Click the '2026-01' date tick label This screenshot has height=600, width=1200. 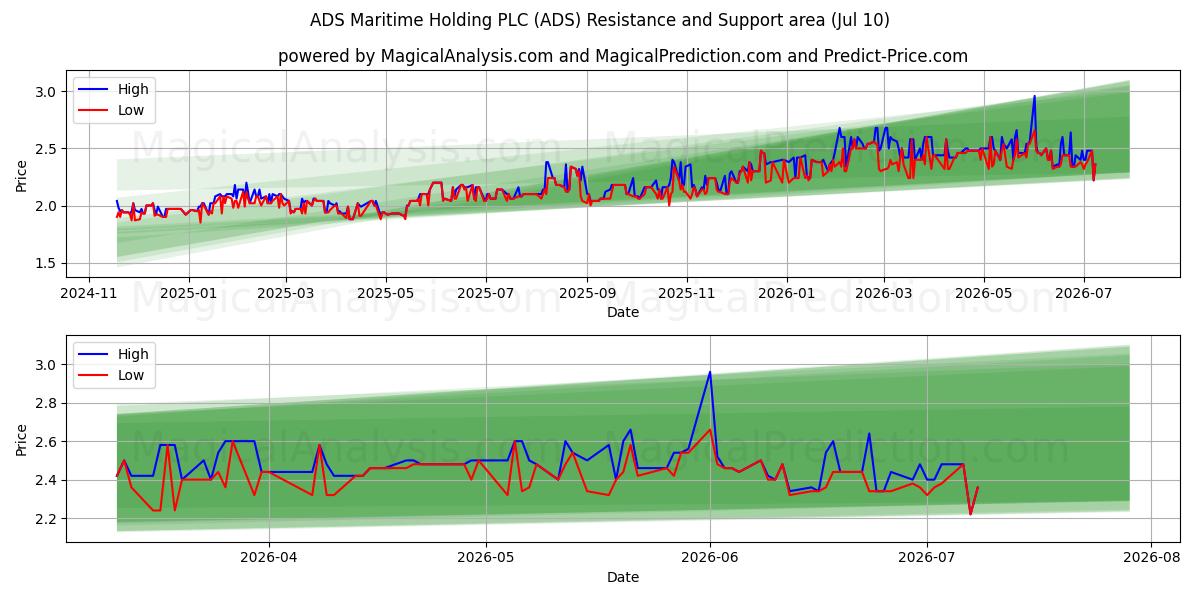coord(786,294)
